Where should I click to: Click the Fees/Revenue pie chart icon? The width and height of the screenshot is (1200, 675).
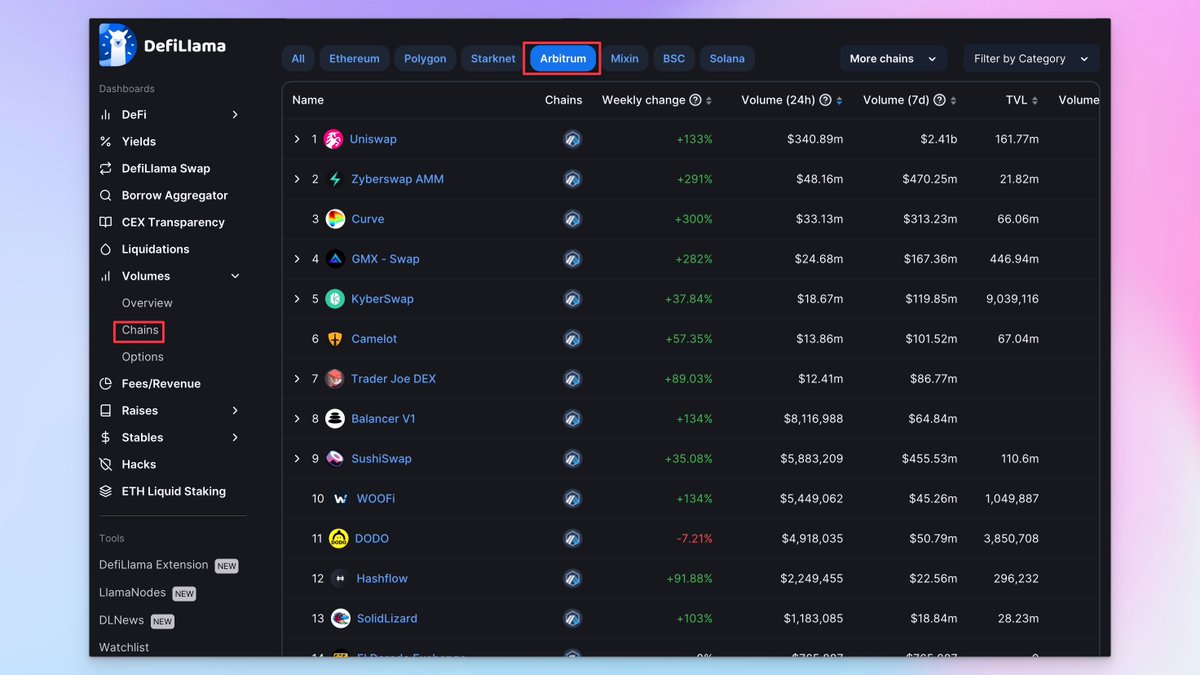106,384
